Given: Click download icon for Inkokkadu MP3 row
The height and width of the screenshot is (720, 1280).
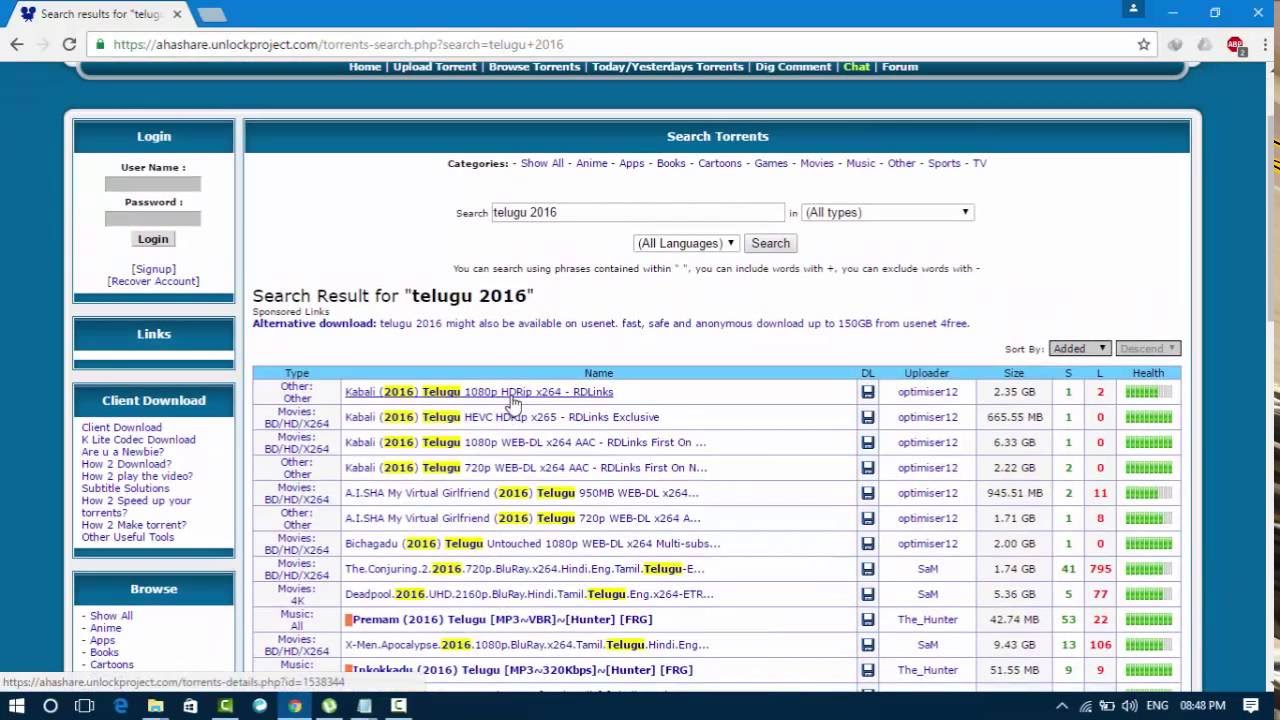Looking at the screenshot, I should click(867, 670).
